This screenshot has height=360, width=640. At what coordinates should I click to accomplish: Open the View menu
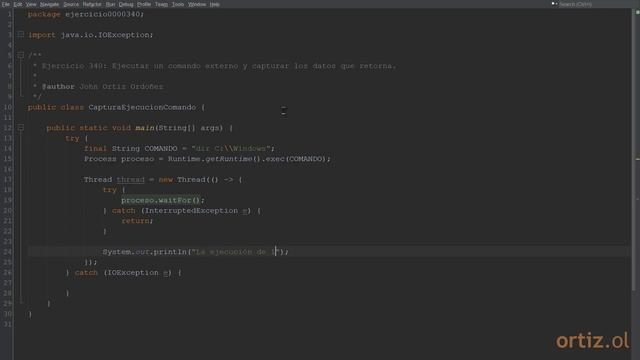coord(31,4)
